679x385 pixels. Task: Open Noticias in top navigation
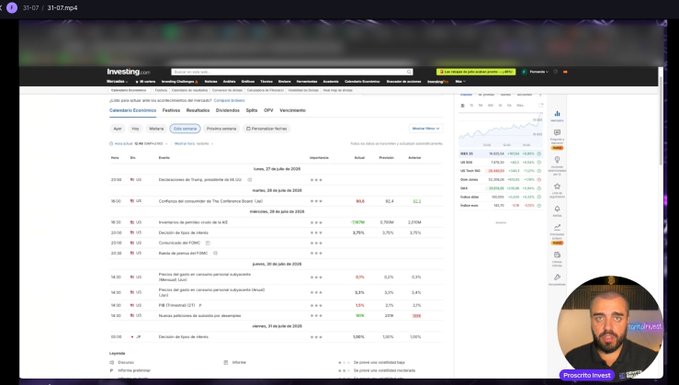211,81
